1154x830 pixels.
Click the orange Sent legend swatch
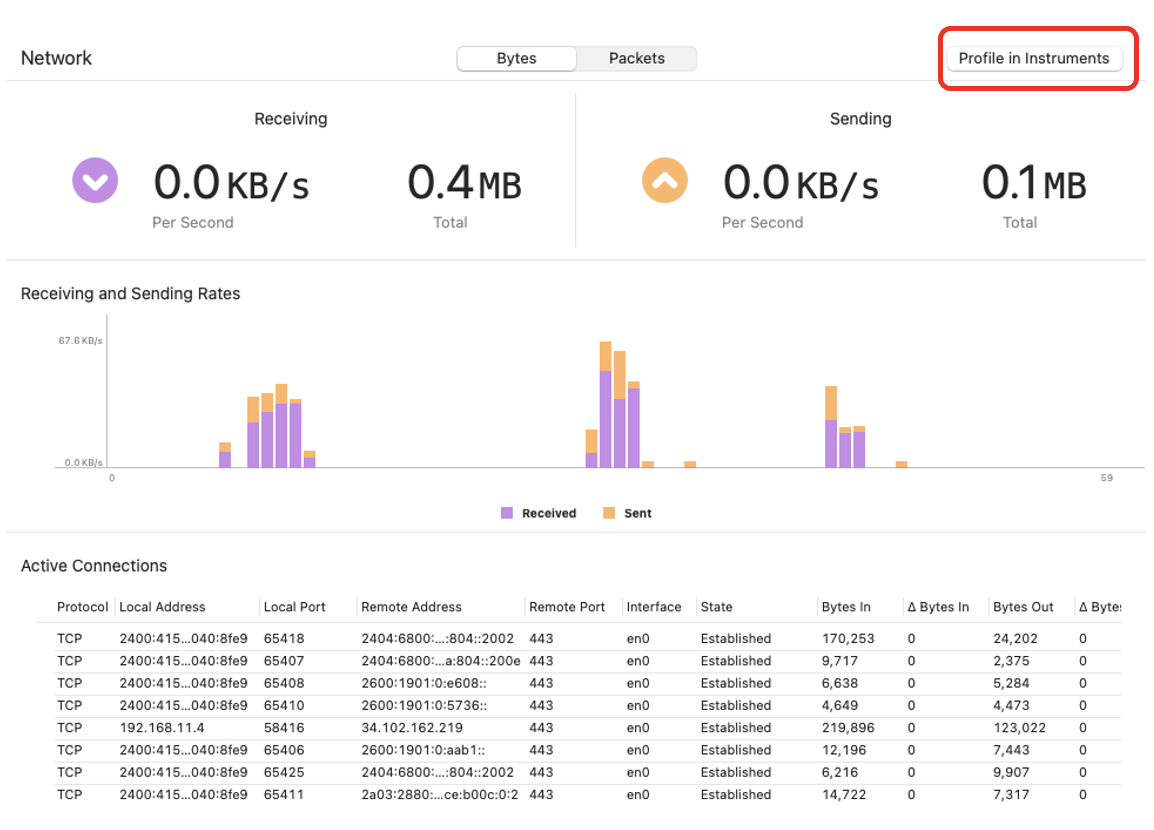(609, 513)
